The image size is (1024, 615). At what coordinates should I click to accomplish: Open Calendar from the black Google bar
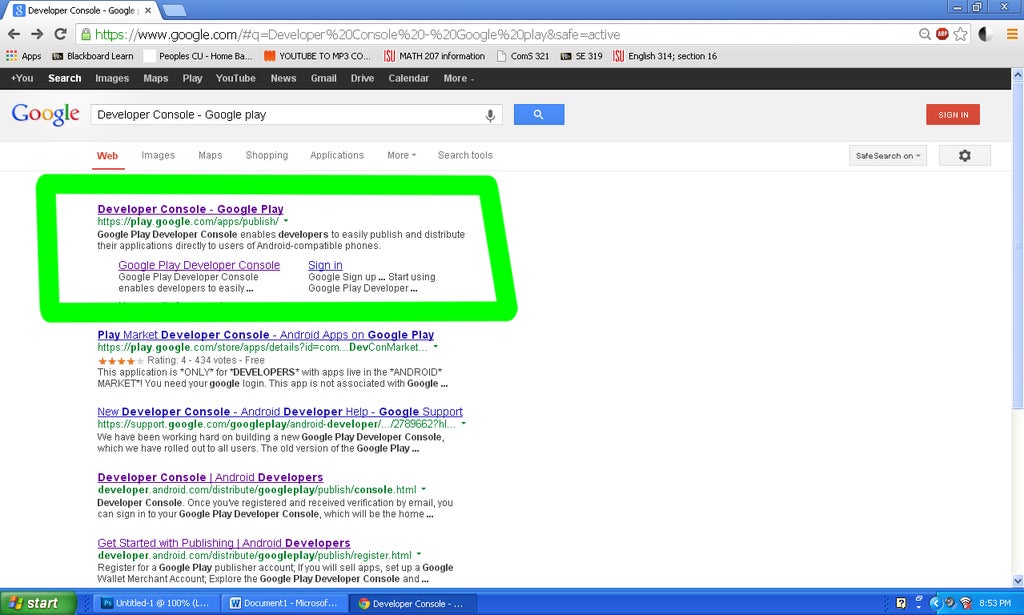(x=409, y=78)
